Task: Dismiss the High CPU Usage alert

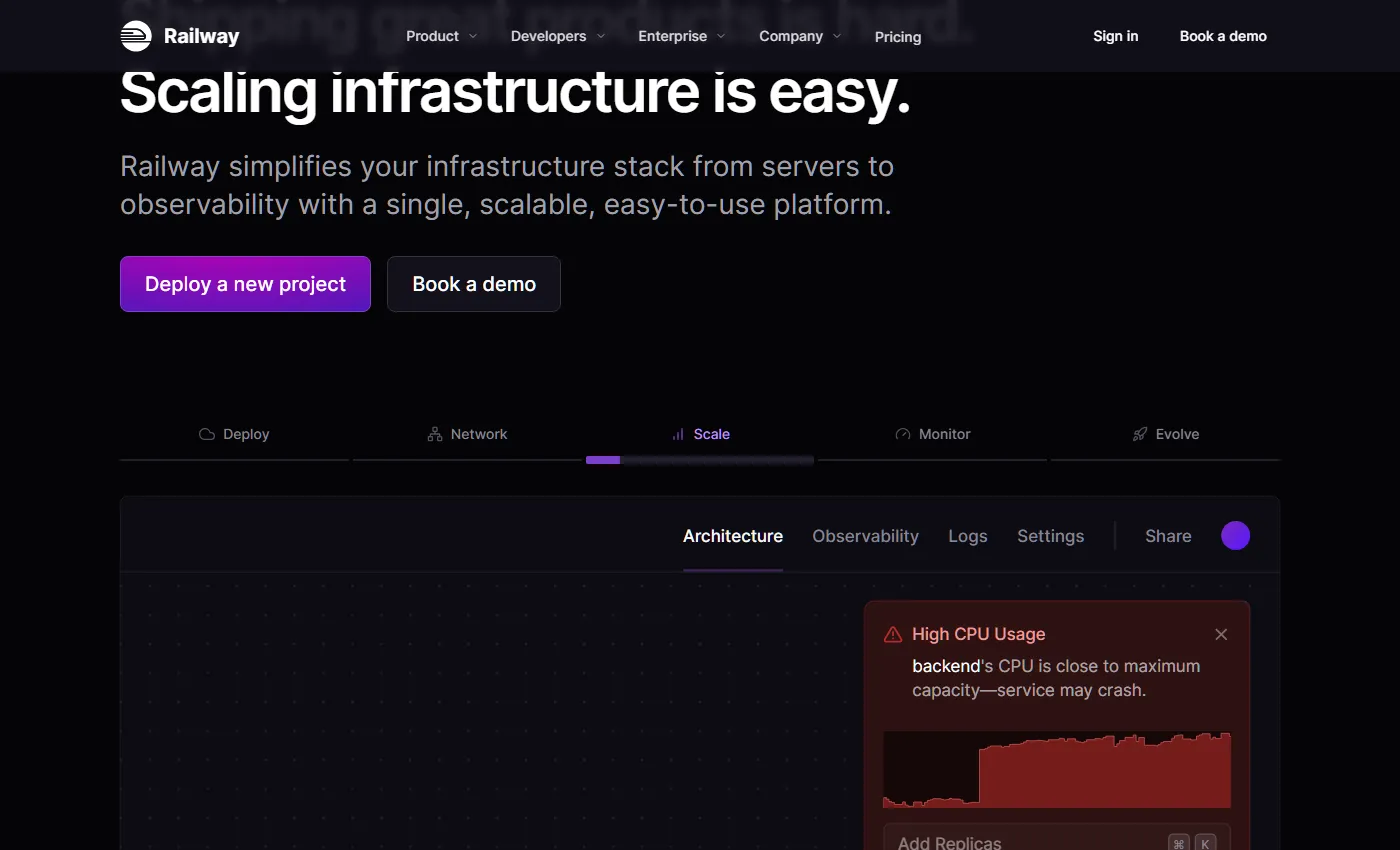Action: click(1221, 634)
